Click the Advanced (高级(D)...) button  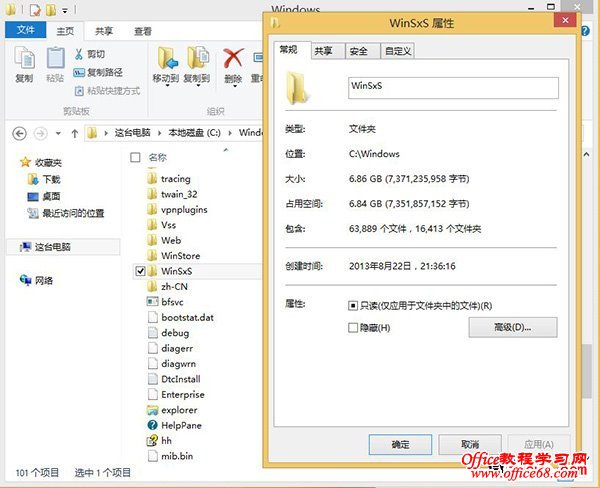(x=513, y=327)
